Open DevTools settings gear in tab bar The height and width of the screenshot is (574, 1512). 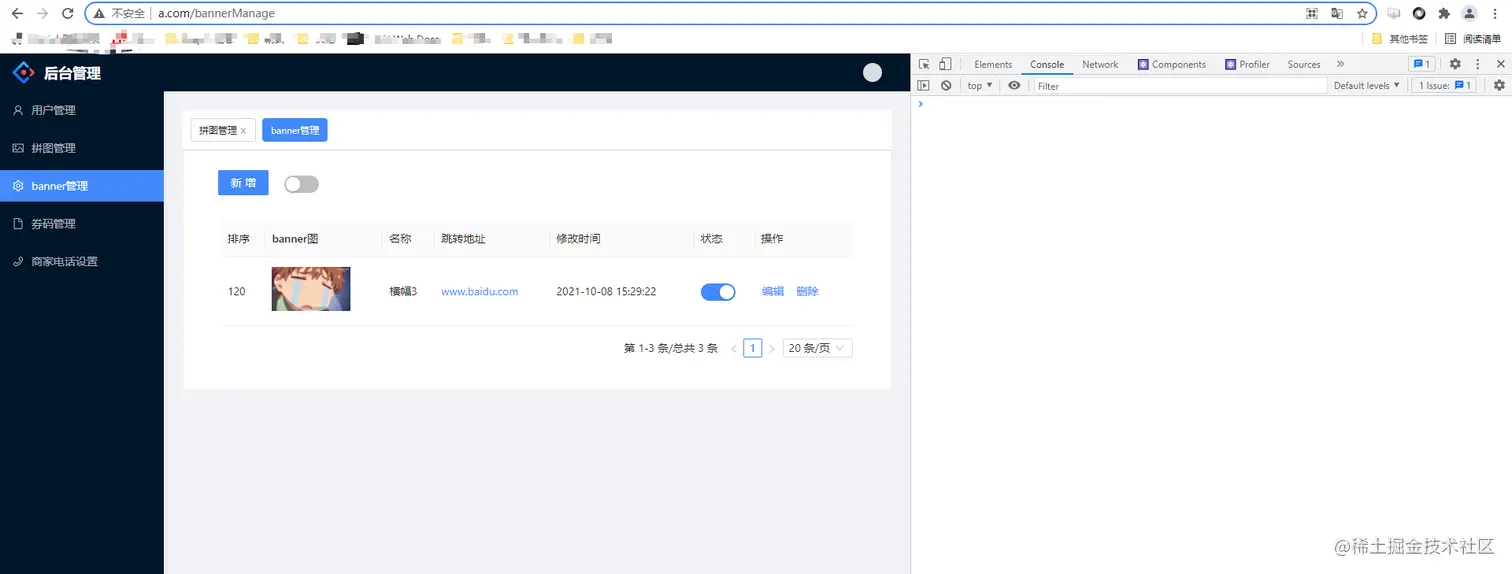coord(1455,64)
